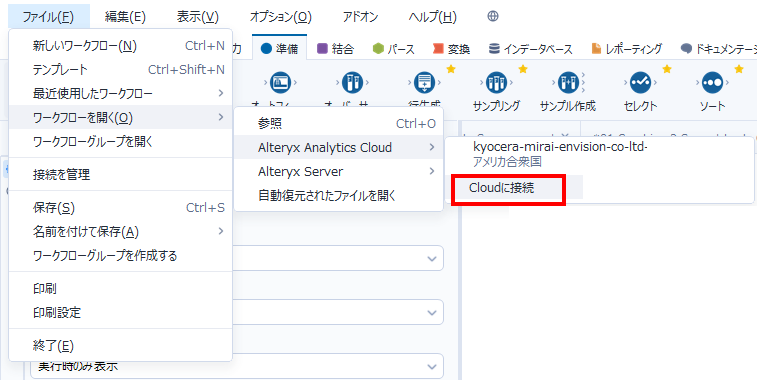Image resolution: width=757 pixels, height=380 pixels.
Task: Select the サンプリング tool icon
Action: [496, 83]
